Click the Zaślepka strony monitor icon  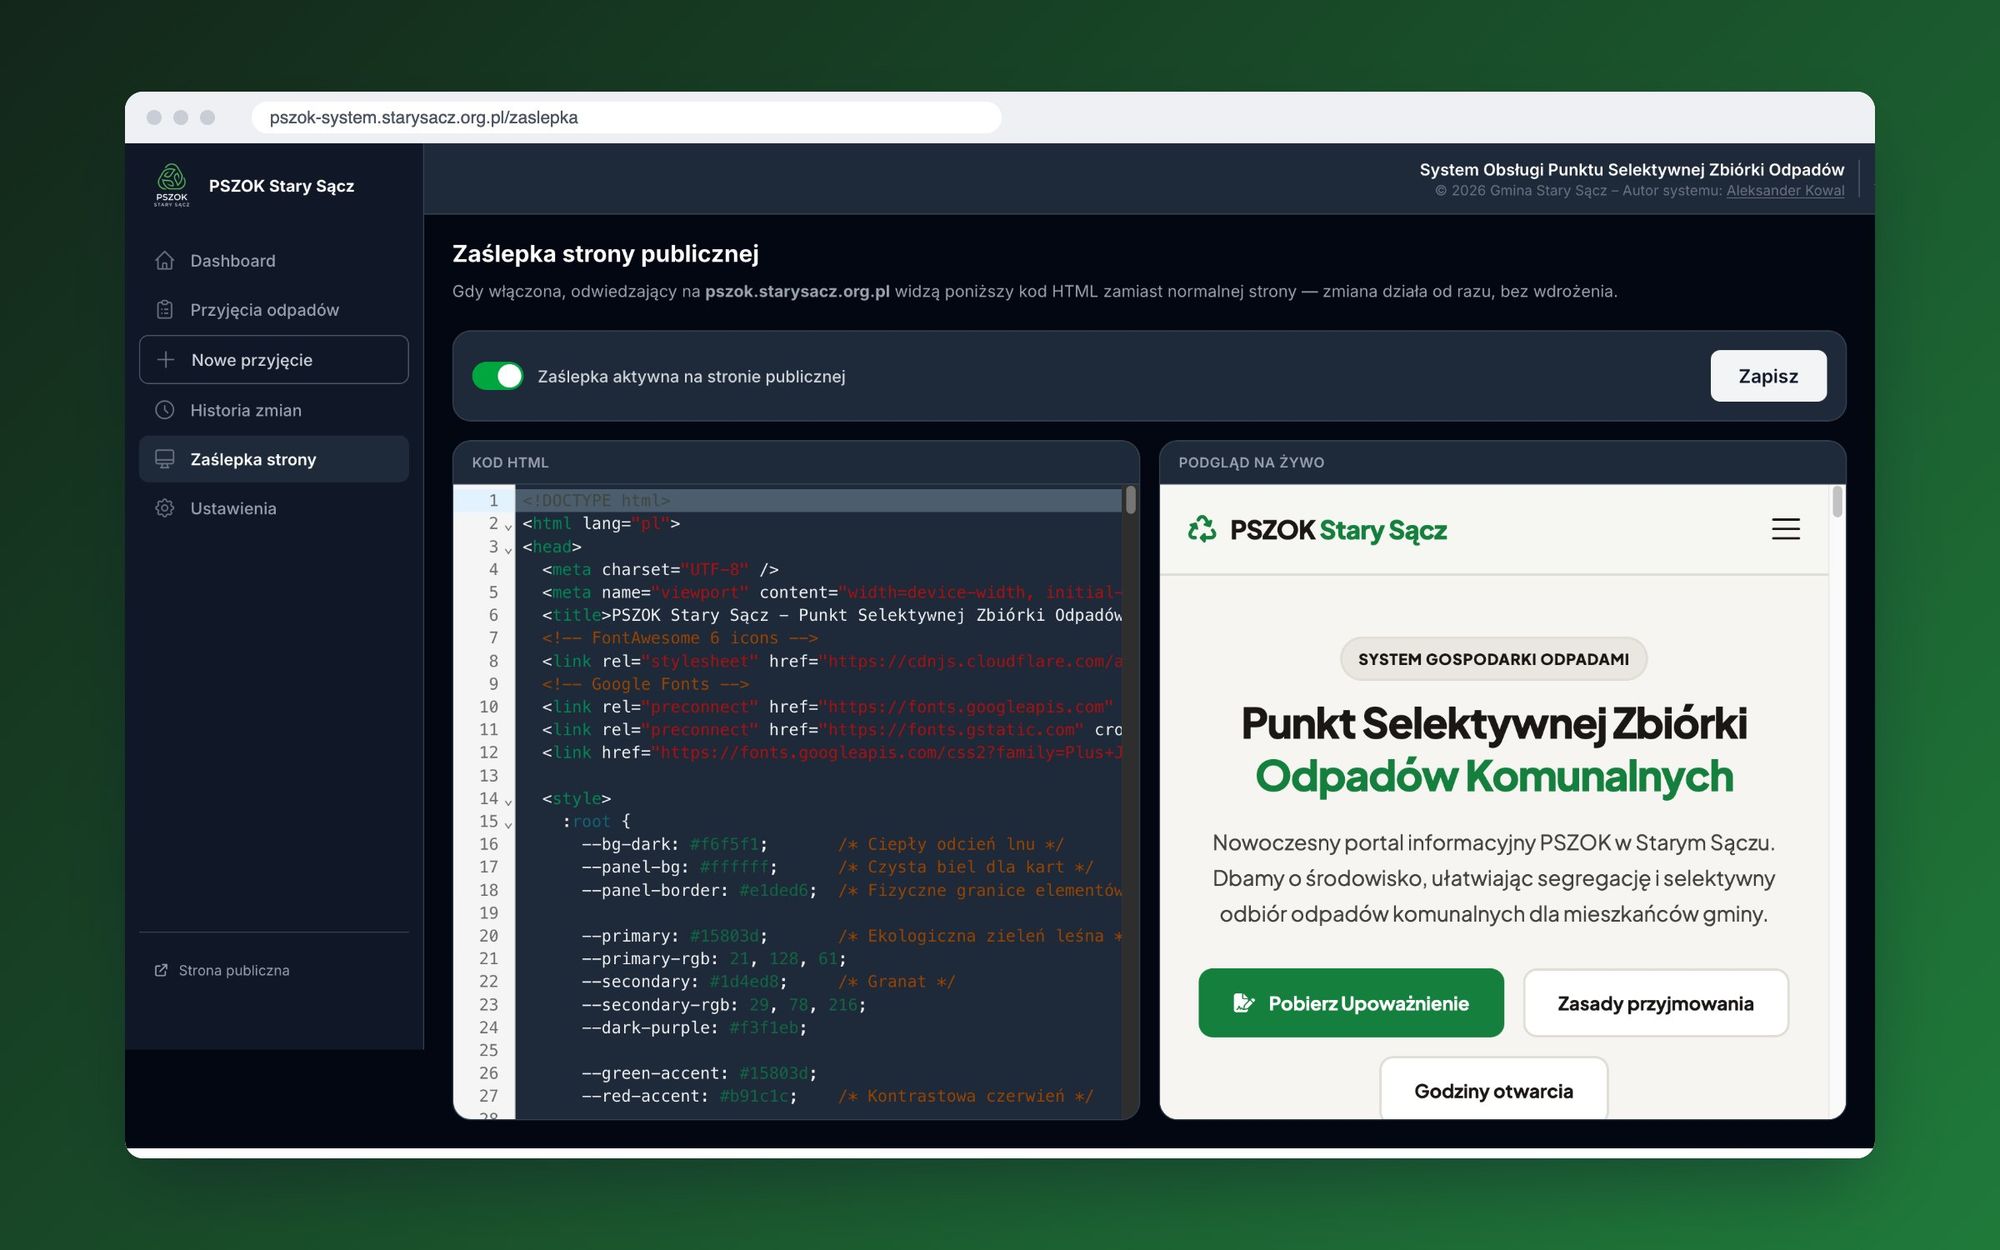[x=165, y=459]
